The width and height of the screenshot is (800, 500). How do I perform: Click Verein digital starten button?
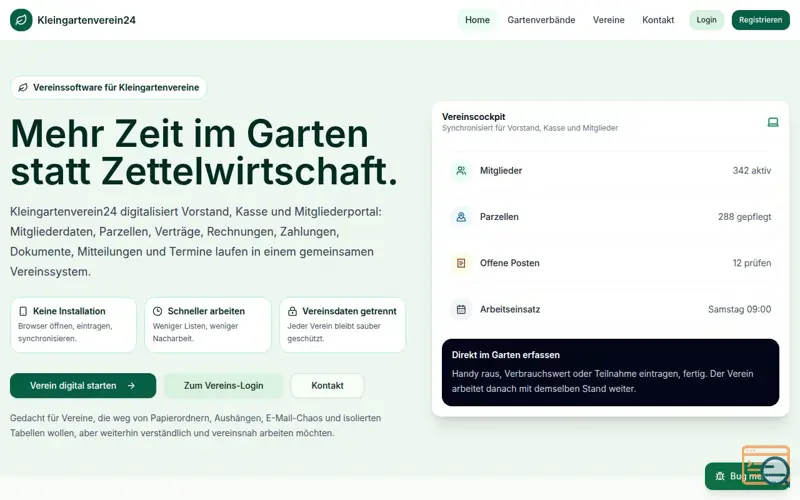(83, 386)
